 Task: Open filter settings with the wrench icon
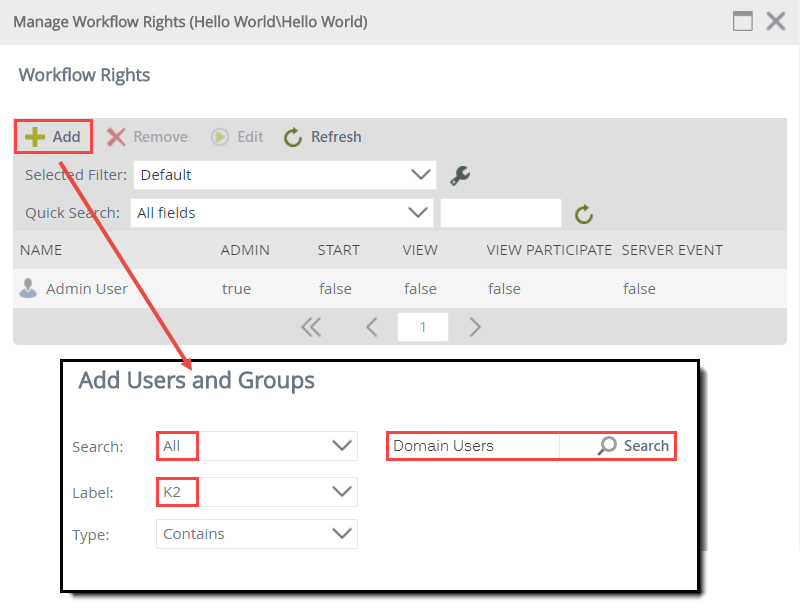459,174
